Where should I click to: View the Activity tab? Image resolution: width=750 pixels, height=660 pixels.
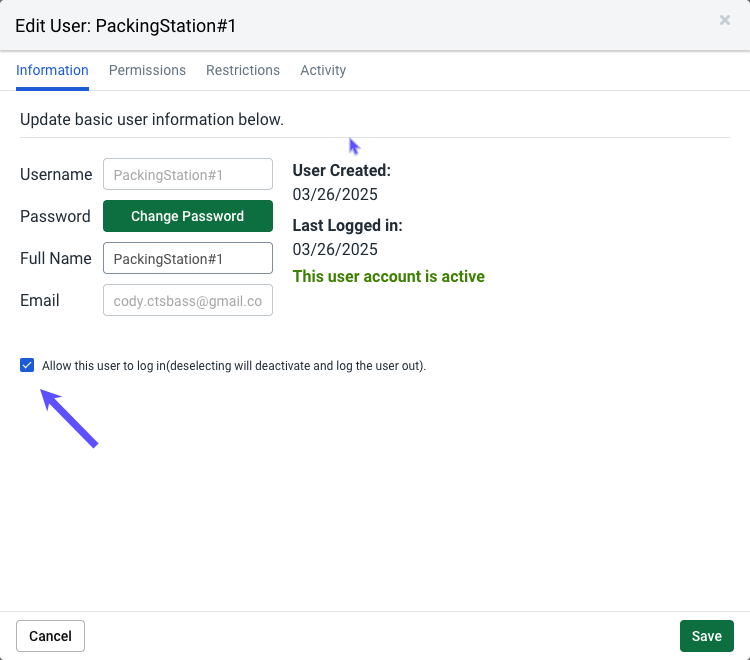click(x=323, y=70)
